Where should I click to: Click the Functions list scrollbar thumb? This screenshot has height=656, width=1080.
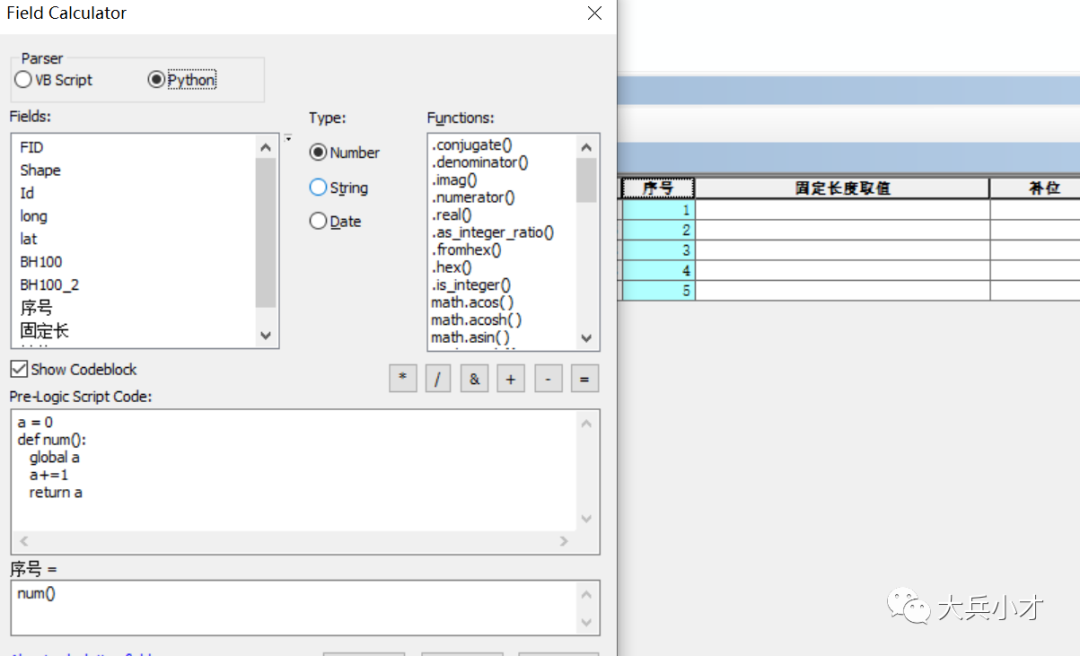click(x=586, y=181)
